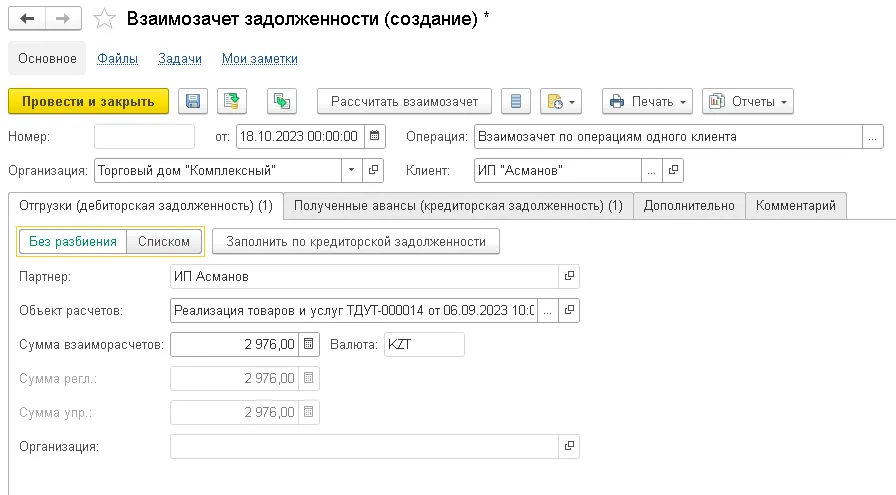Switch to Без разбиения mode
This screenshot has width=896, height=495.
coord(73,241)
